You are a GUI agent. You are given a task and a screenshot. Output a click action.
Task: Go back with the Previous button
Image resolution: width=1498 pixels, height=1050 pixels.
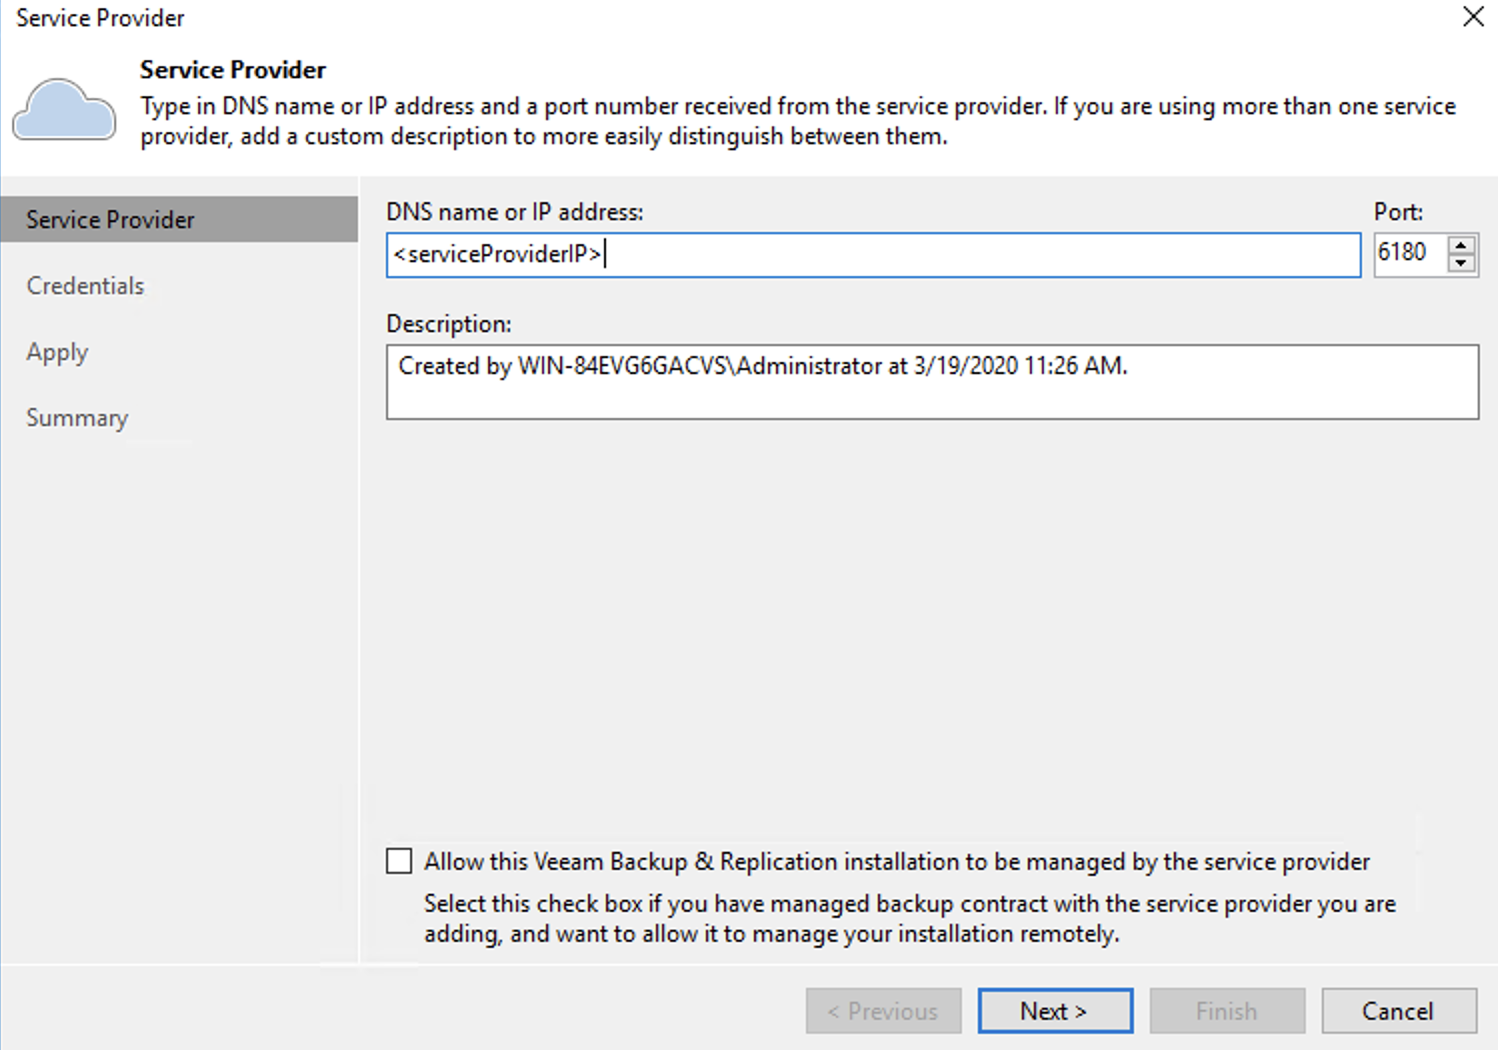pyautogui.click(x=883, y=1011)
